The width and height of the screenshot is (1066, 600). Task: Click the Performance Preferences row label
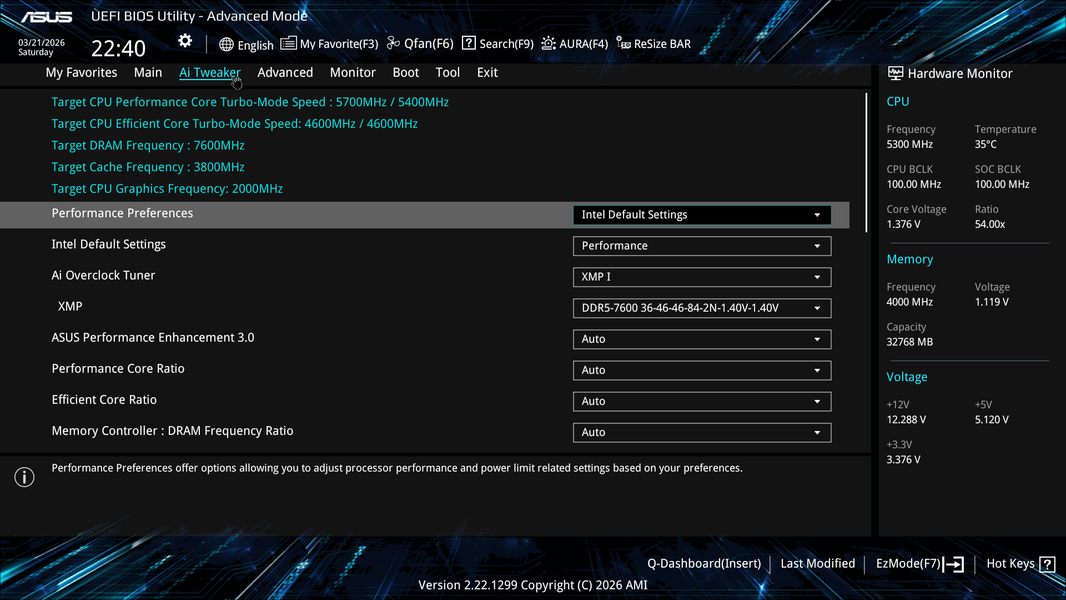tap(122, 213)
